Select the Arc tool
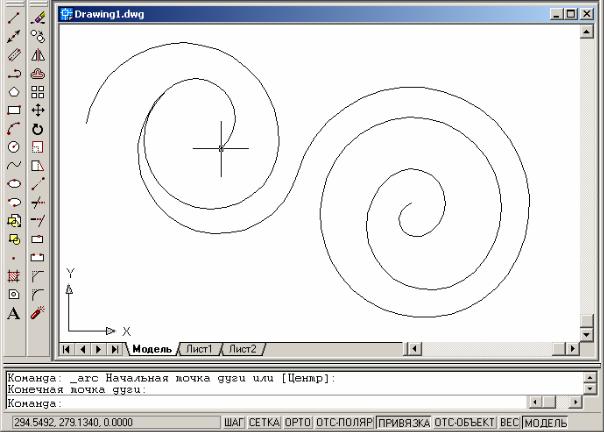 (x=14, y=128)
